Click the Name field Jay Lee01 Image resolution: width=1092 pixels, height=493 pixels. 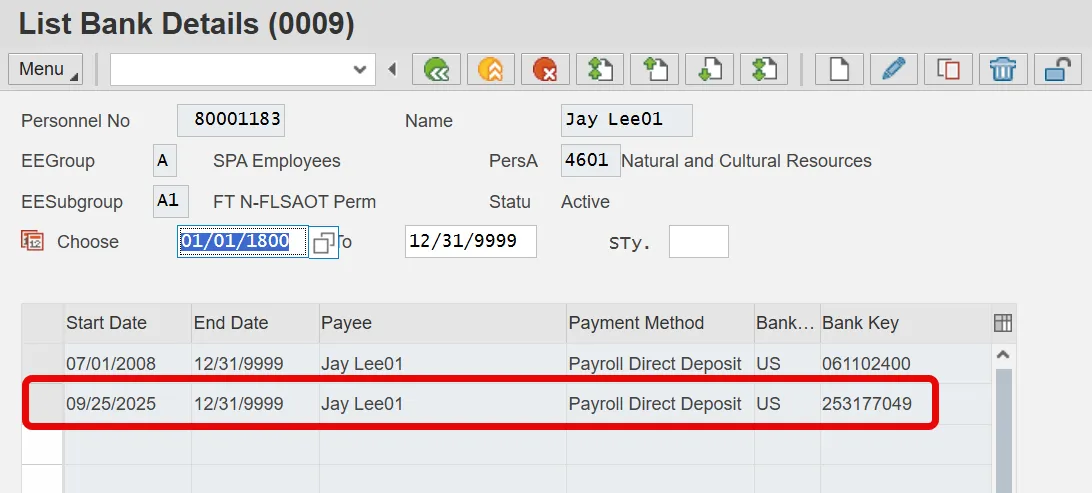point(627,120)
